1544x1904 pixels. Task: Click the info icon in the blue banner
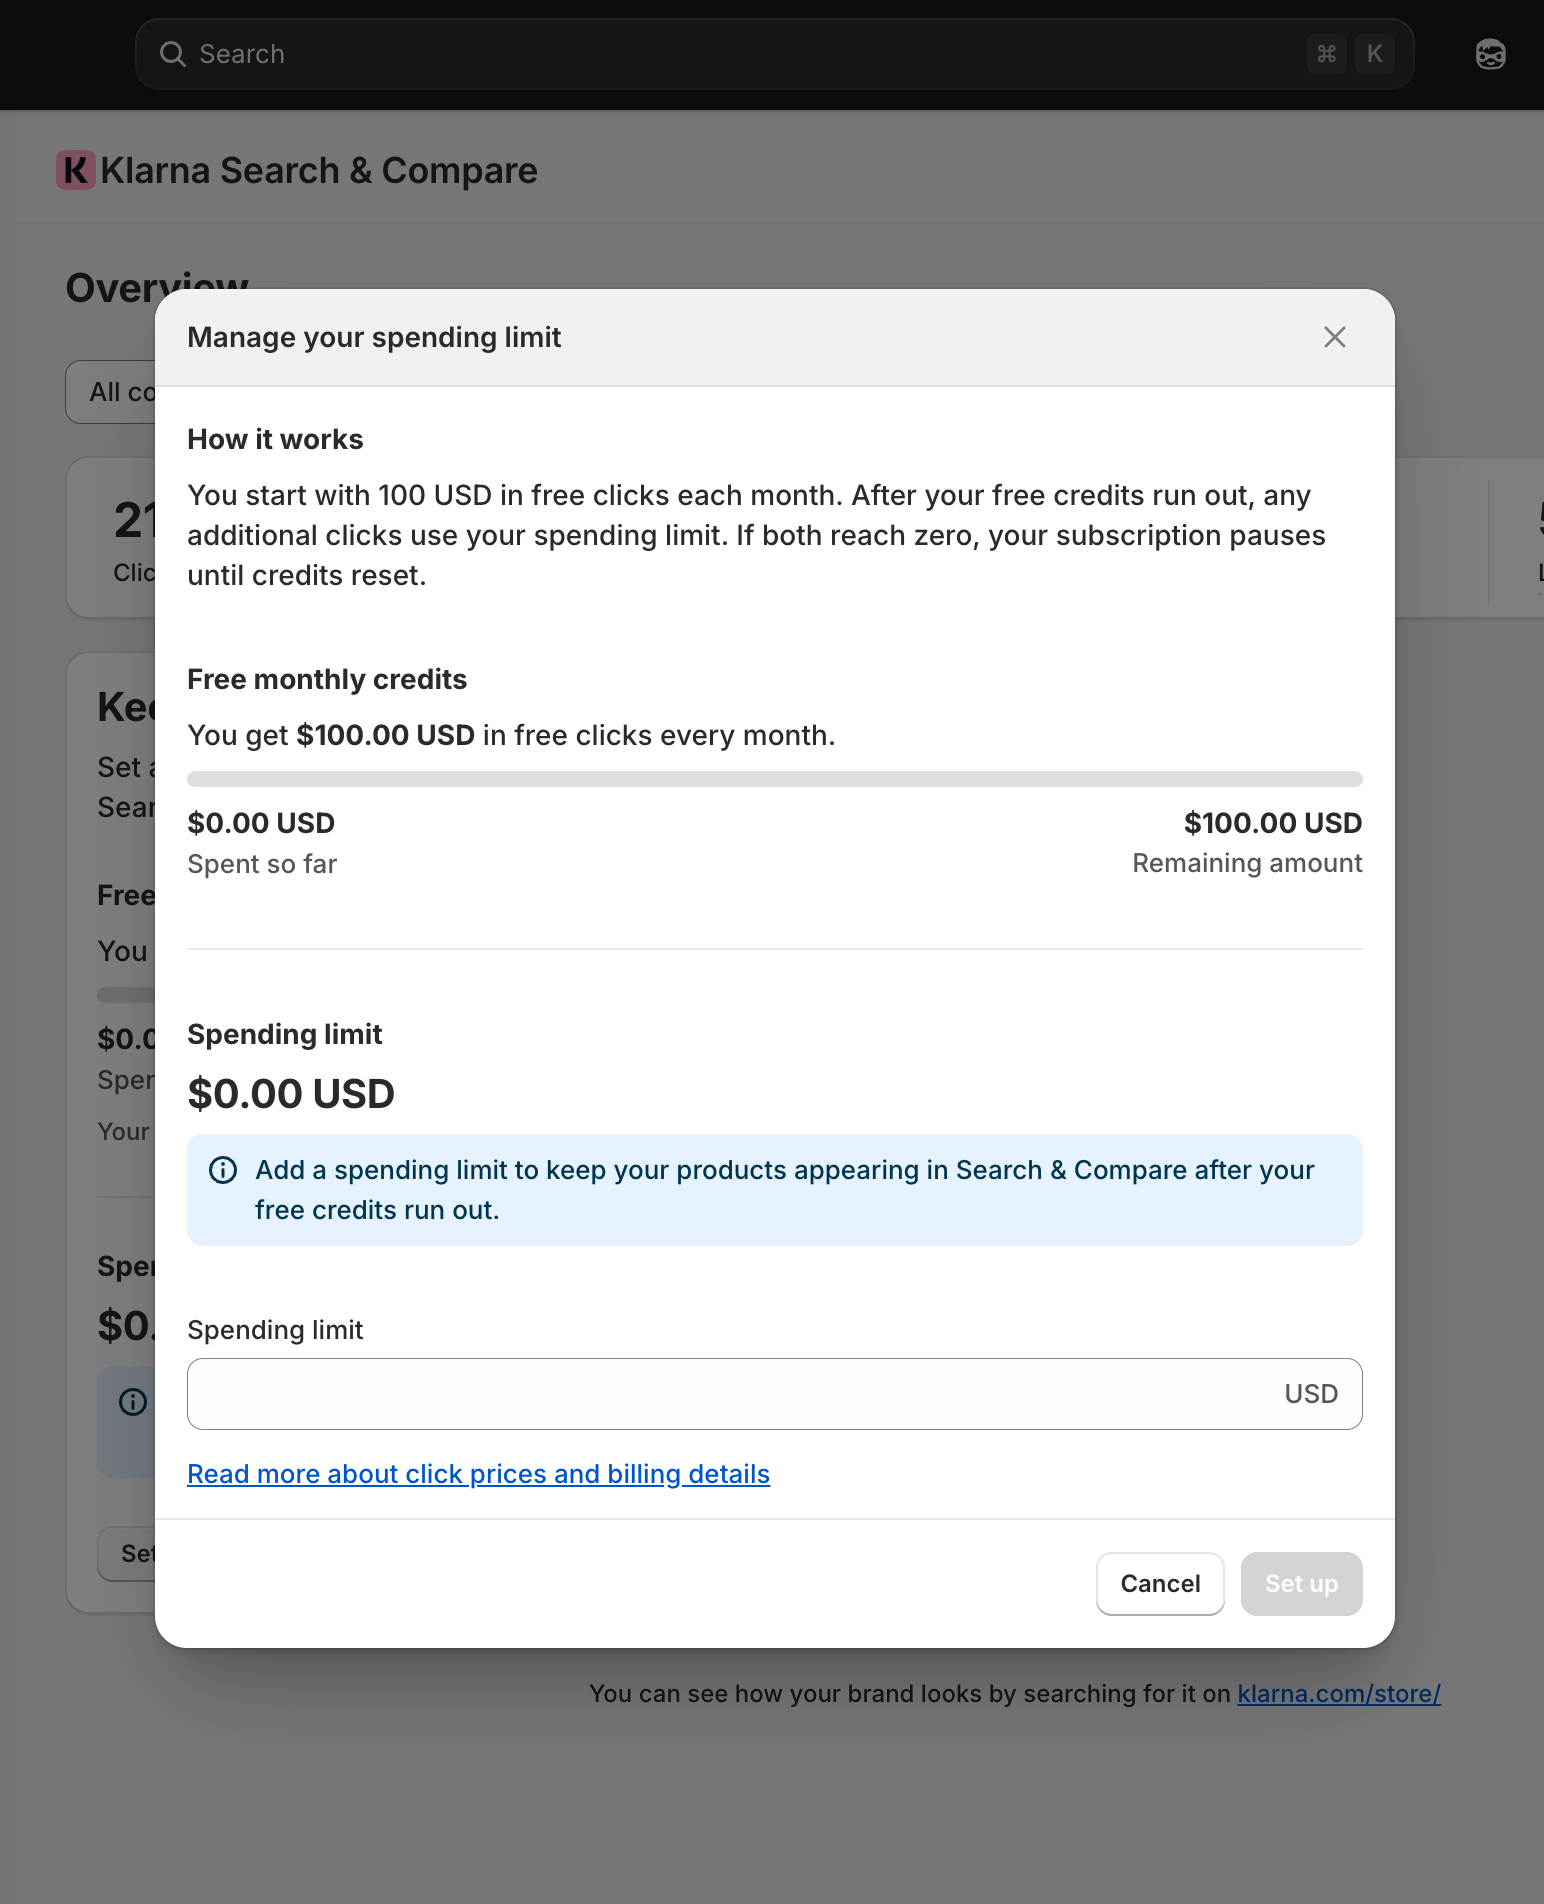coord(223,1170)
